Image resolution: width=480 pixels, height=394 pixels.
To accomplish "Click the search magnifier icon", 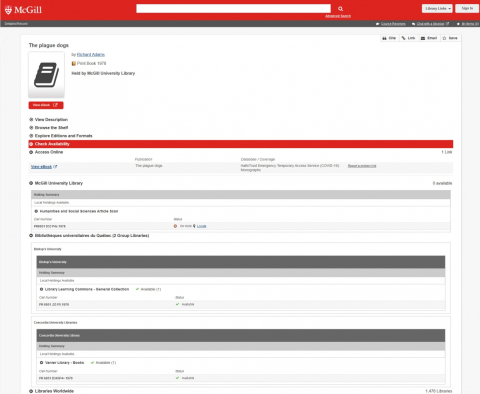I will click(340, 9).
